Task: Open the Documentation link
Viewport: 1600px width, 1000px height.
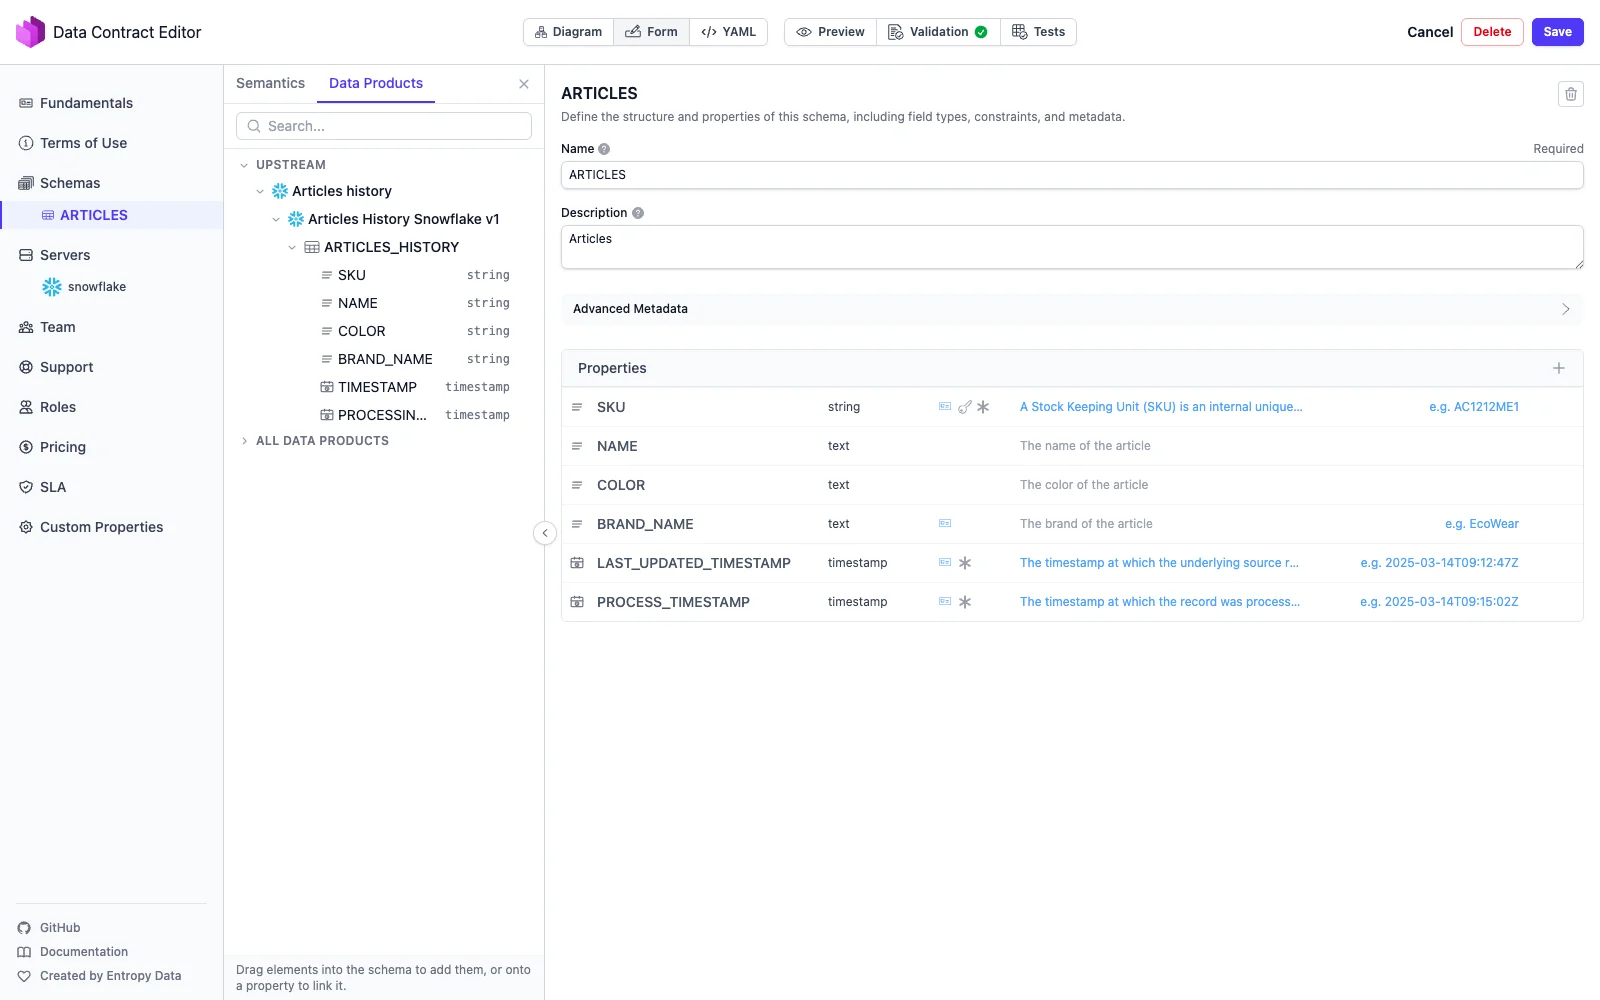Action: [84, 952]
